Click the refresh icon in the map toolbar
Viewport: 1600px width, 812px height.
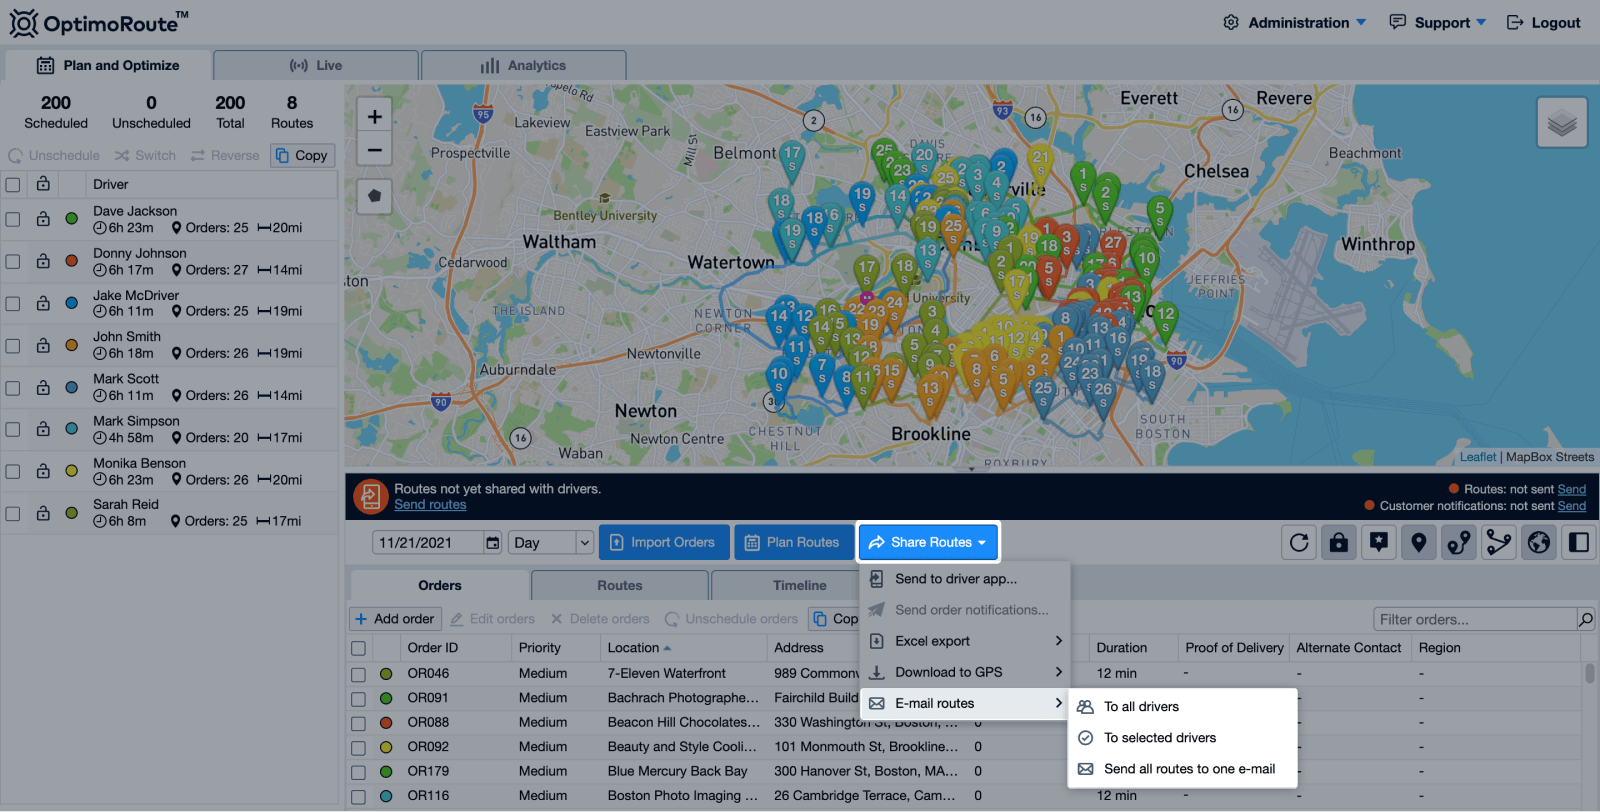click(1299, 543)
